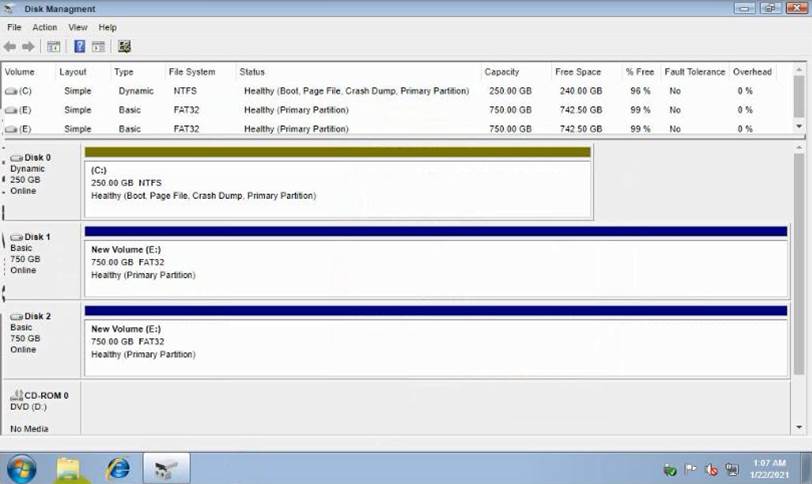The width and height of the screenshot is (812, 484).
Task: Open the Action menu
Action: tap(44, 27)
